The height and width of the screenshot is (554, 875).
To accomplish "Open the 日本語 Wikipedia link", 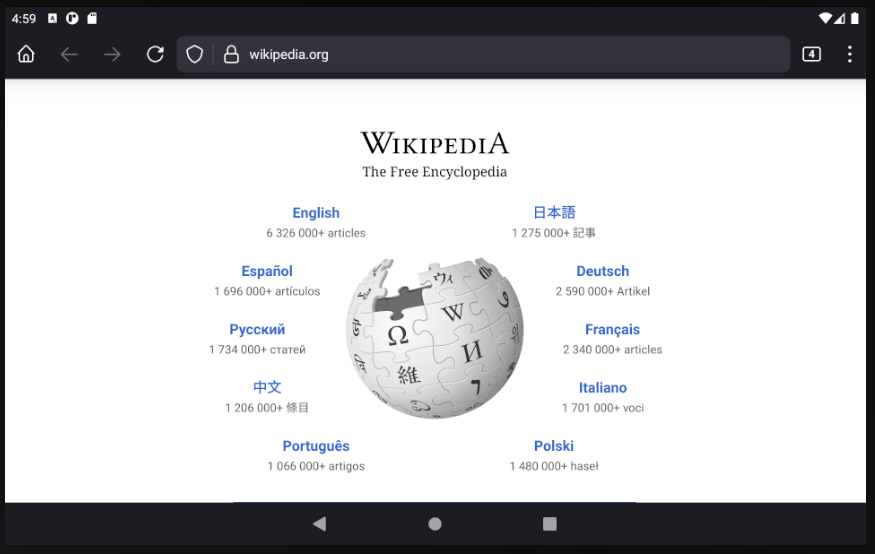I will pyautogui.click(x=554, y=213).
